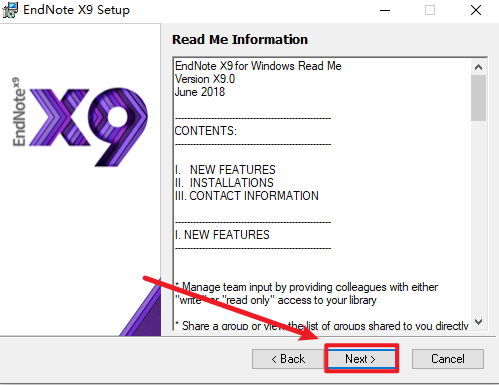The width and height of the screenshot is (499, 385).
Task: Click the EndNote X9 logo graphic
Action: pyautogui.click(x=80, y=122)
